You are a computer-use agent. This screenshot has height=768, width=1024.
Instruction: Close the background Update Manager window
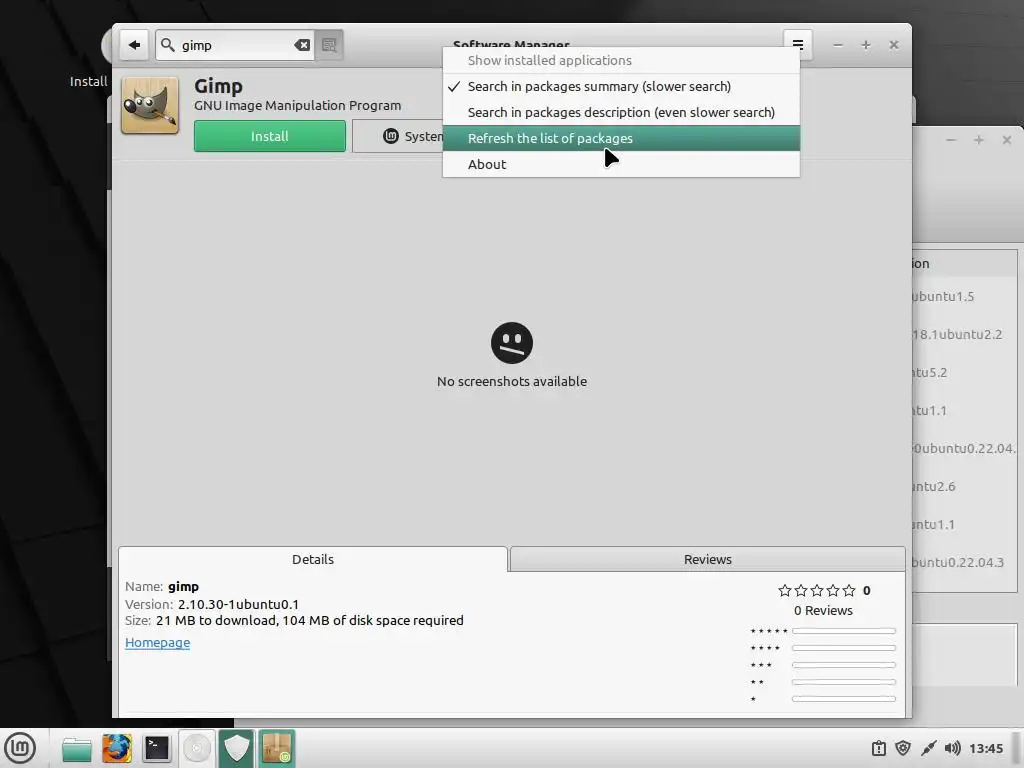coord(1007,140)
